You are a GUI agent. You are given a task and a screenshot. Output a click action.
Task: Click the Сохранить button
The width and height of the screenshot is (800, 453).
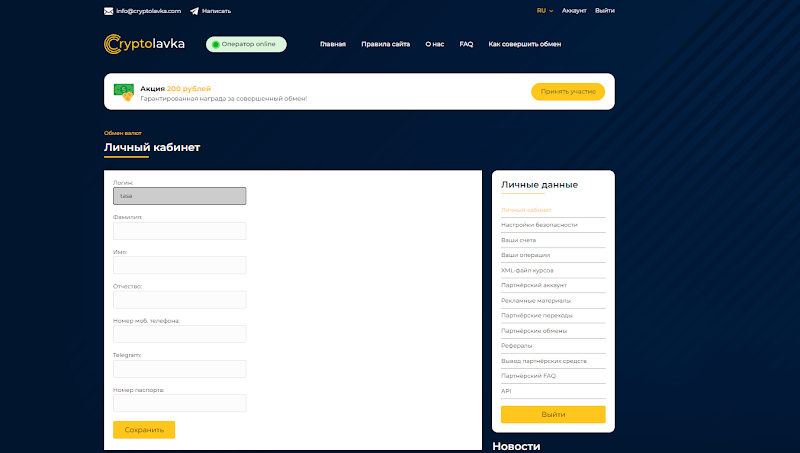(x=144, y=430)
